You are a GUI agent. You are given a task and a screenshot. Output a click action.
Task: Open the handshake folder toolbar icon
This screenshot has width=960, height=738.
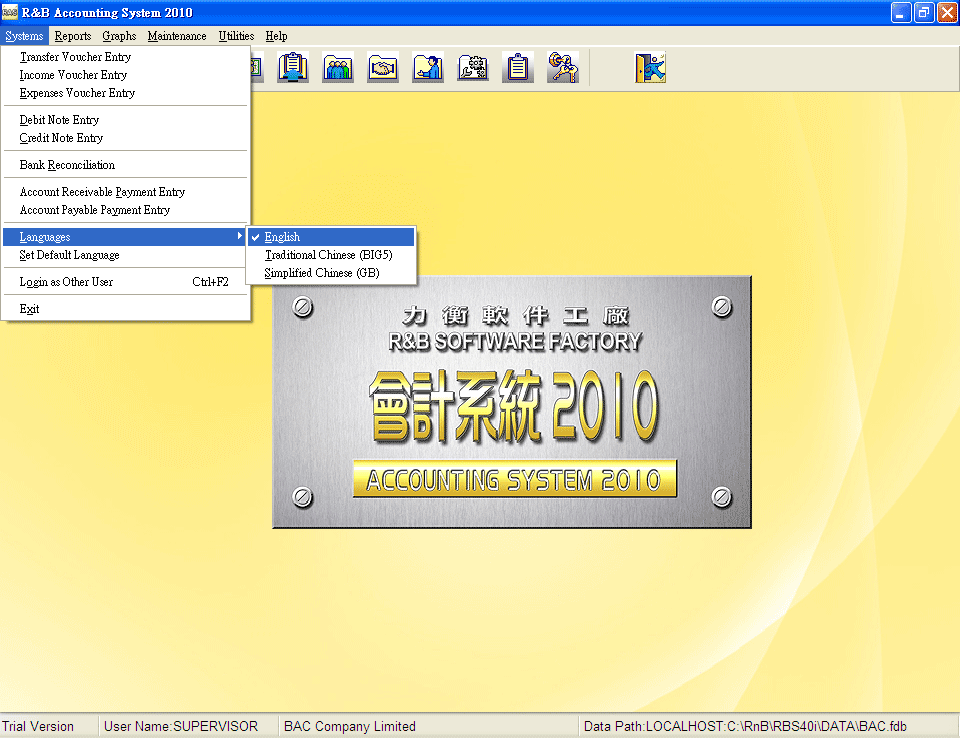pos(383,67)
